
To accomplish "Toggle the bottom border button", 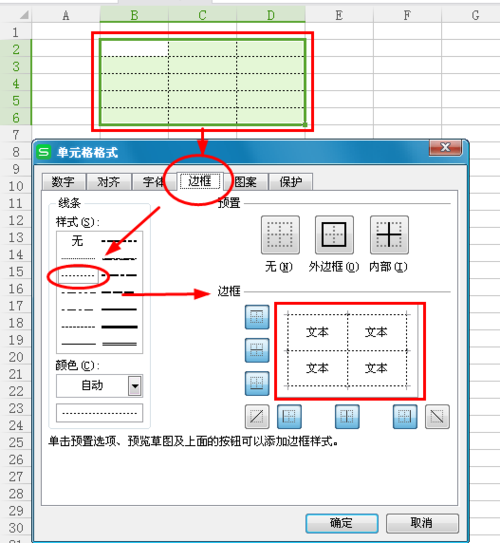I will click(257, 383).
